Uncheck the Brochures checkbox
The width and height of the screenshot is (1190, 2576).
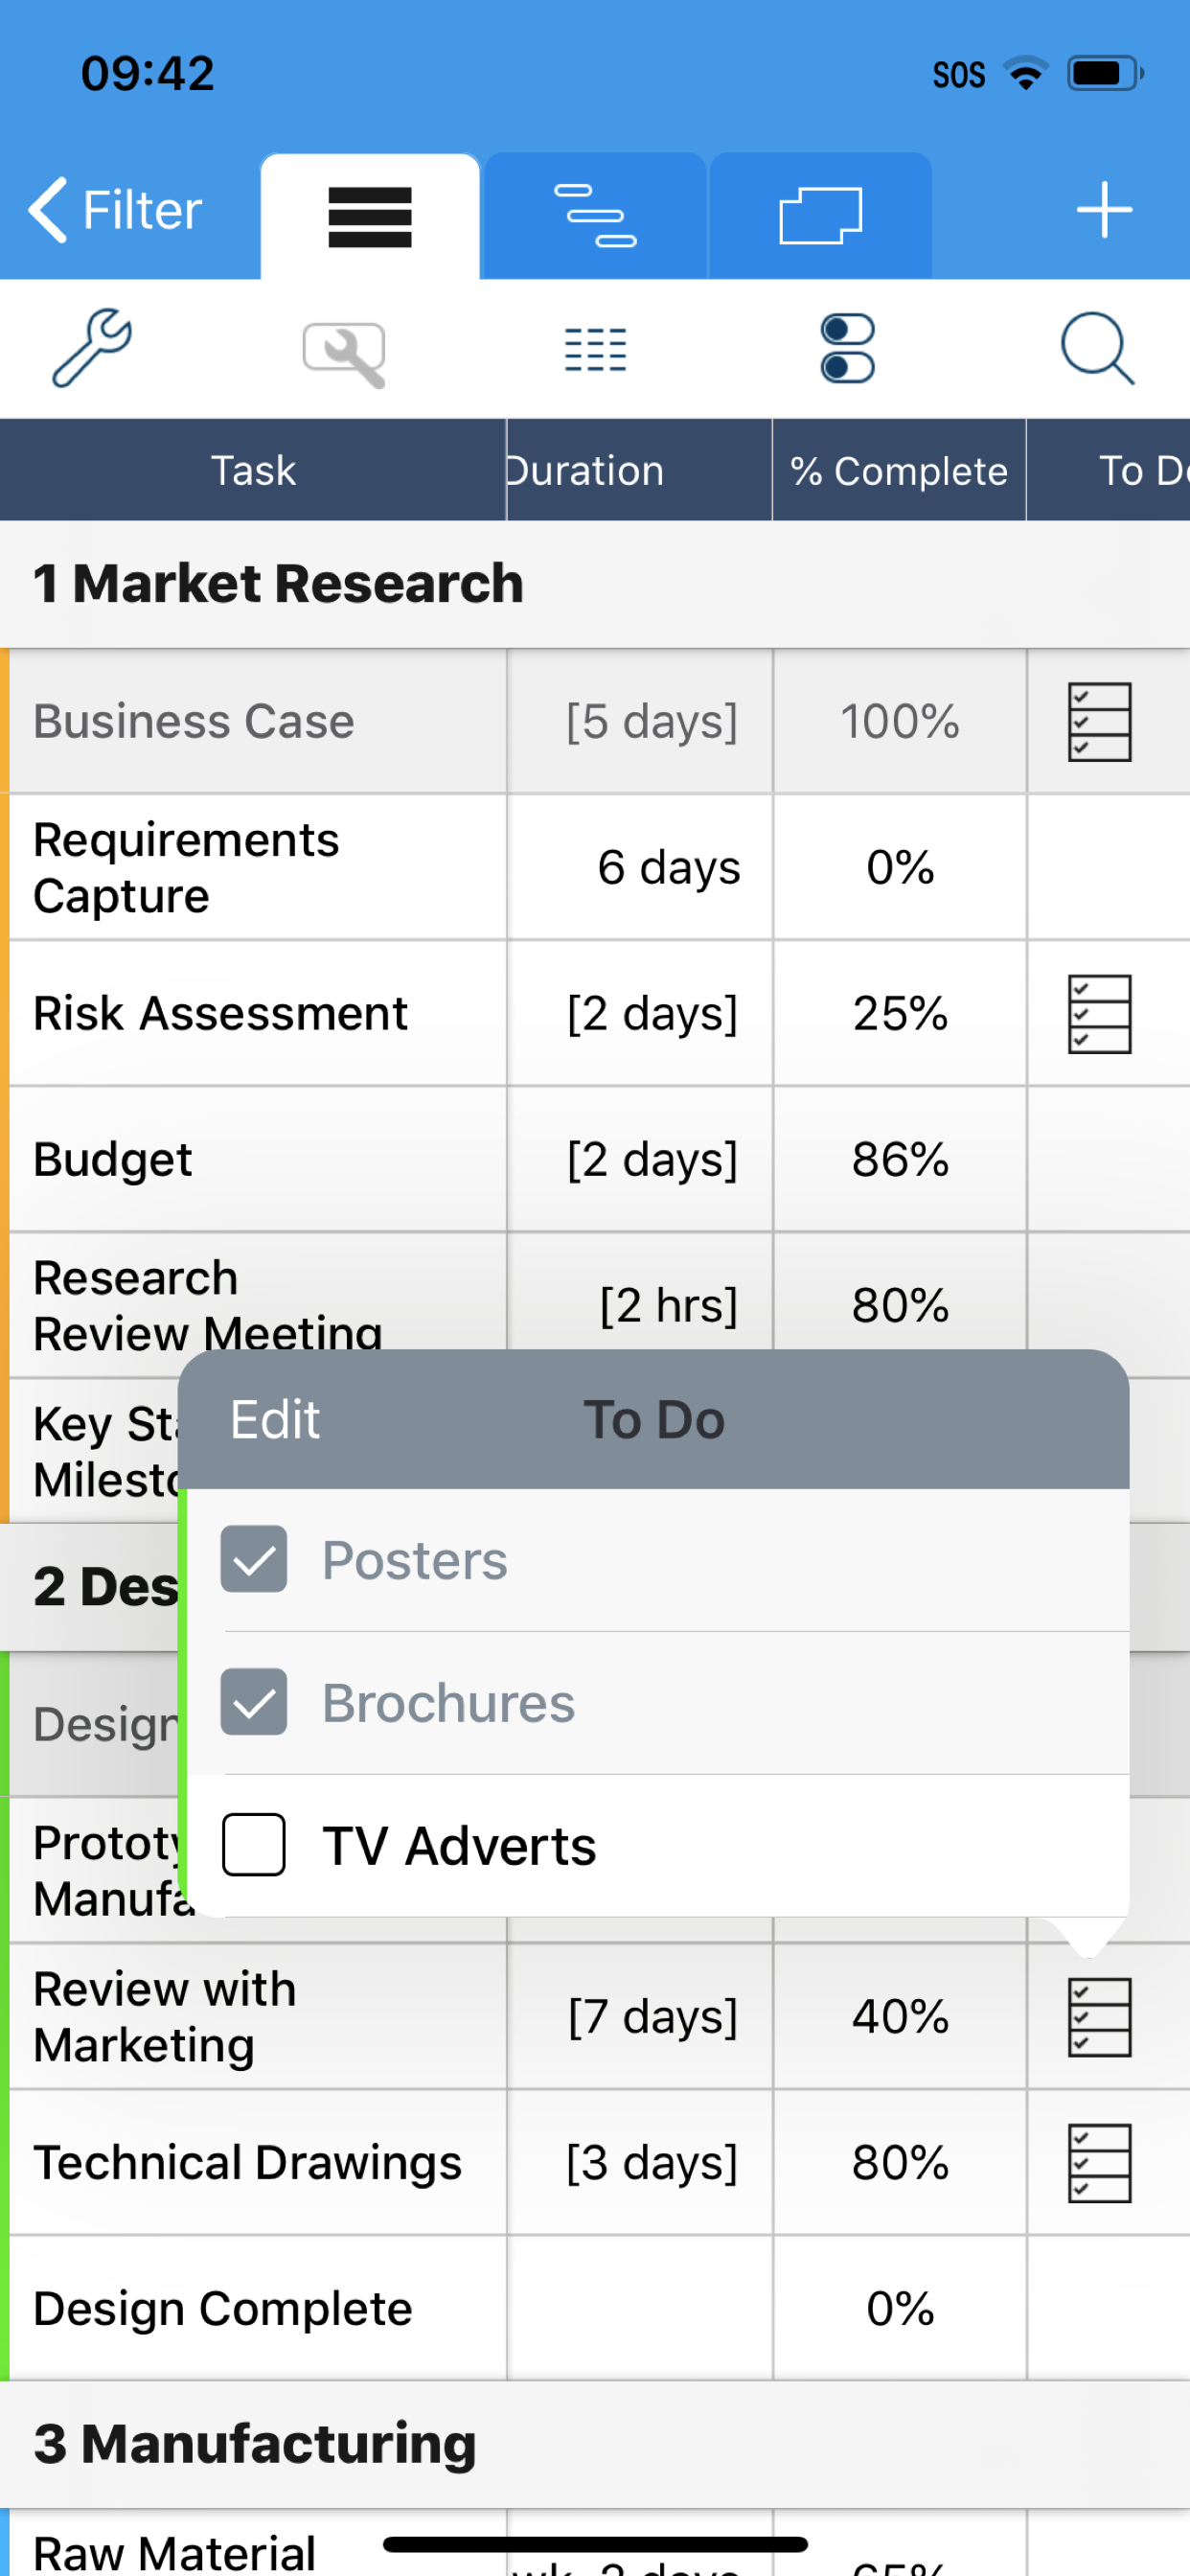click(x=254, y=1702)
